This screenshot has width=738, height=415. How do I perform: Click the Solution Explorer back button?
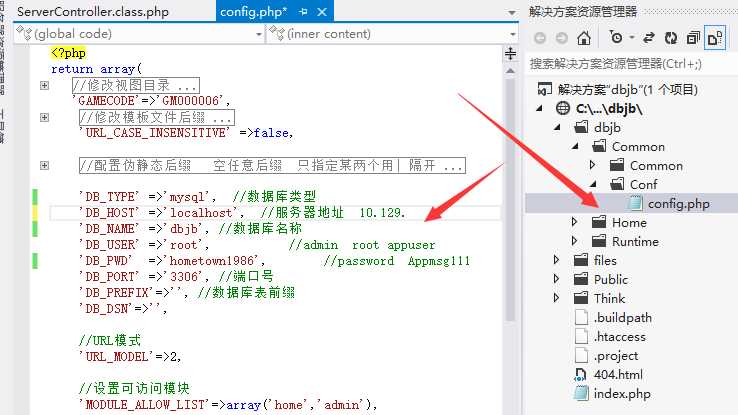[x=540, y=38]
